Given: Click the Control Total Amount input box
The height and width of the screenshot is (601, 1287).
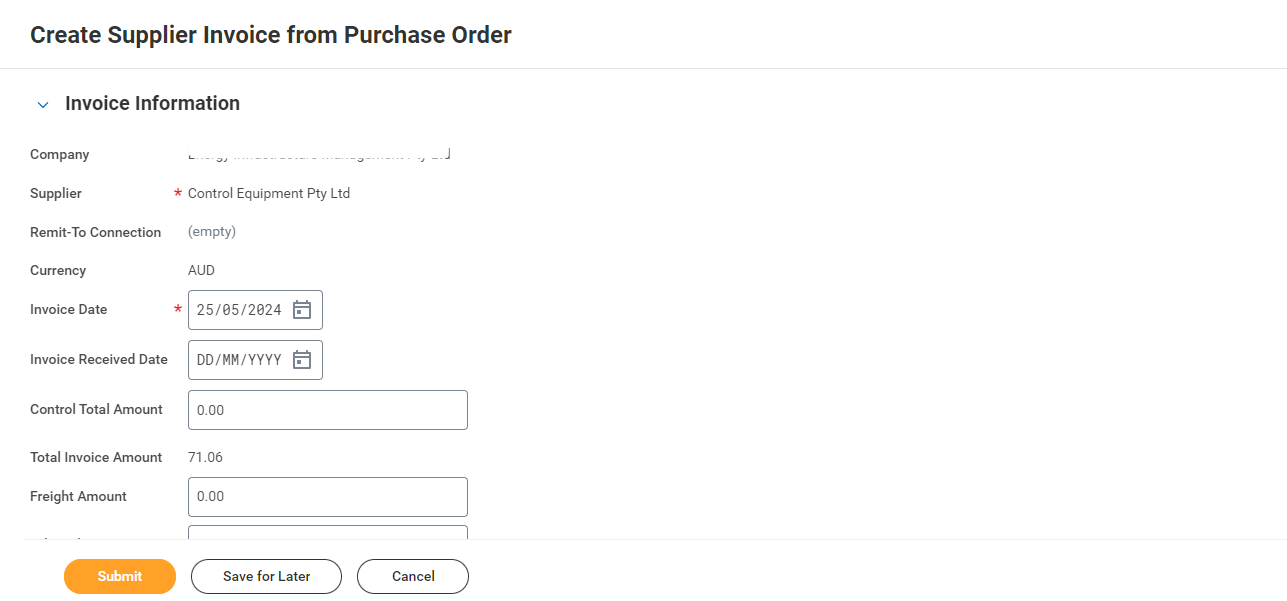Looking at the screenshot, I should tap(327, 410).
